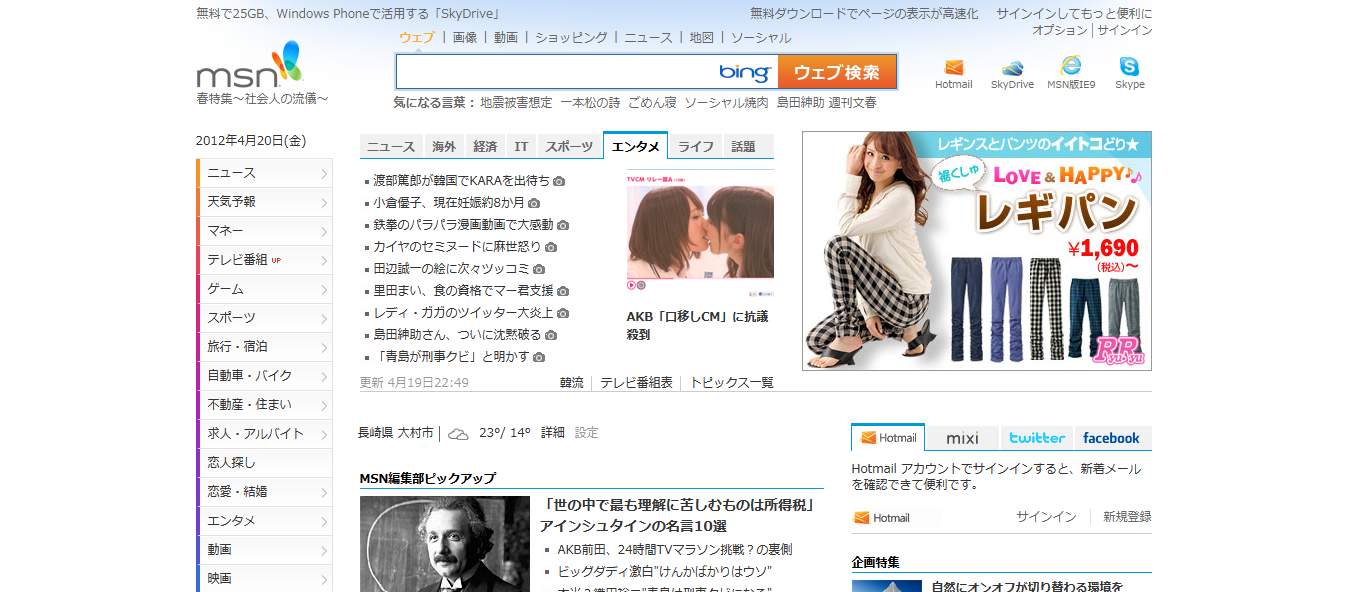The image size is (1349, 592).
Task: Choose 画像 search category
Action: point(465,37)
